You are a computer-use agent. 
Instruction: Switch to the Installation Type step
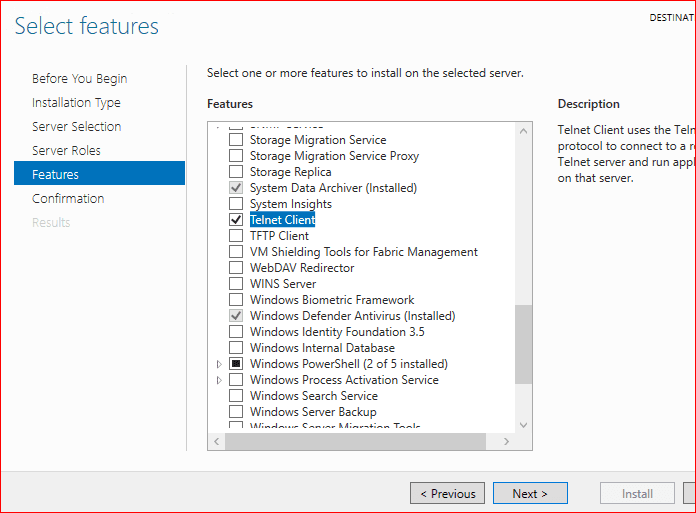76,103
